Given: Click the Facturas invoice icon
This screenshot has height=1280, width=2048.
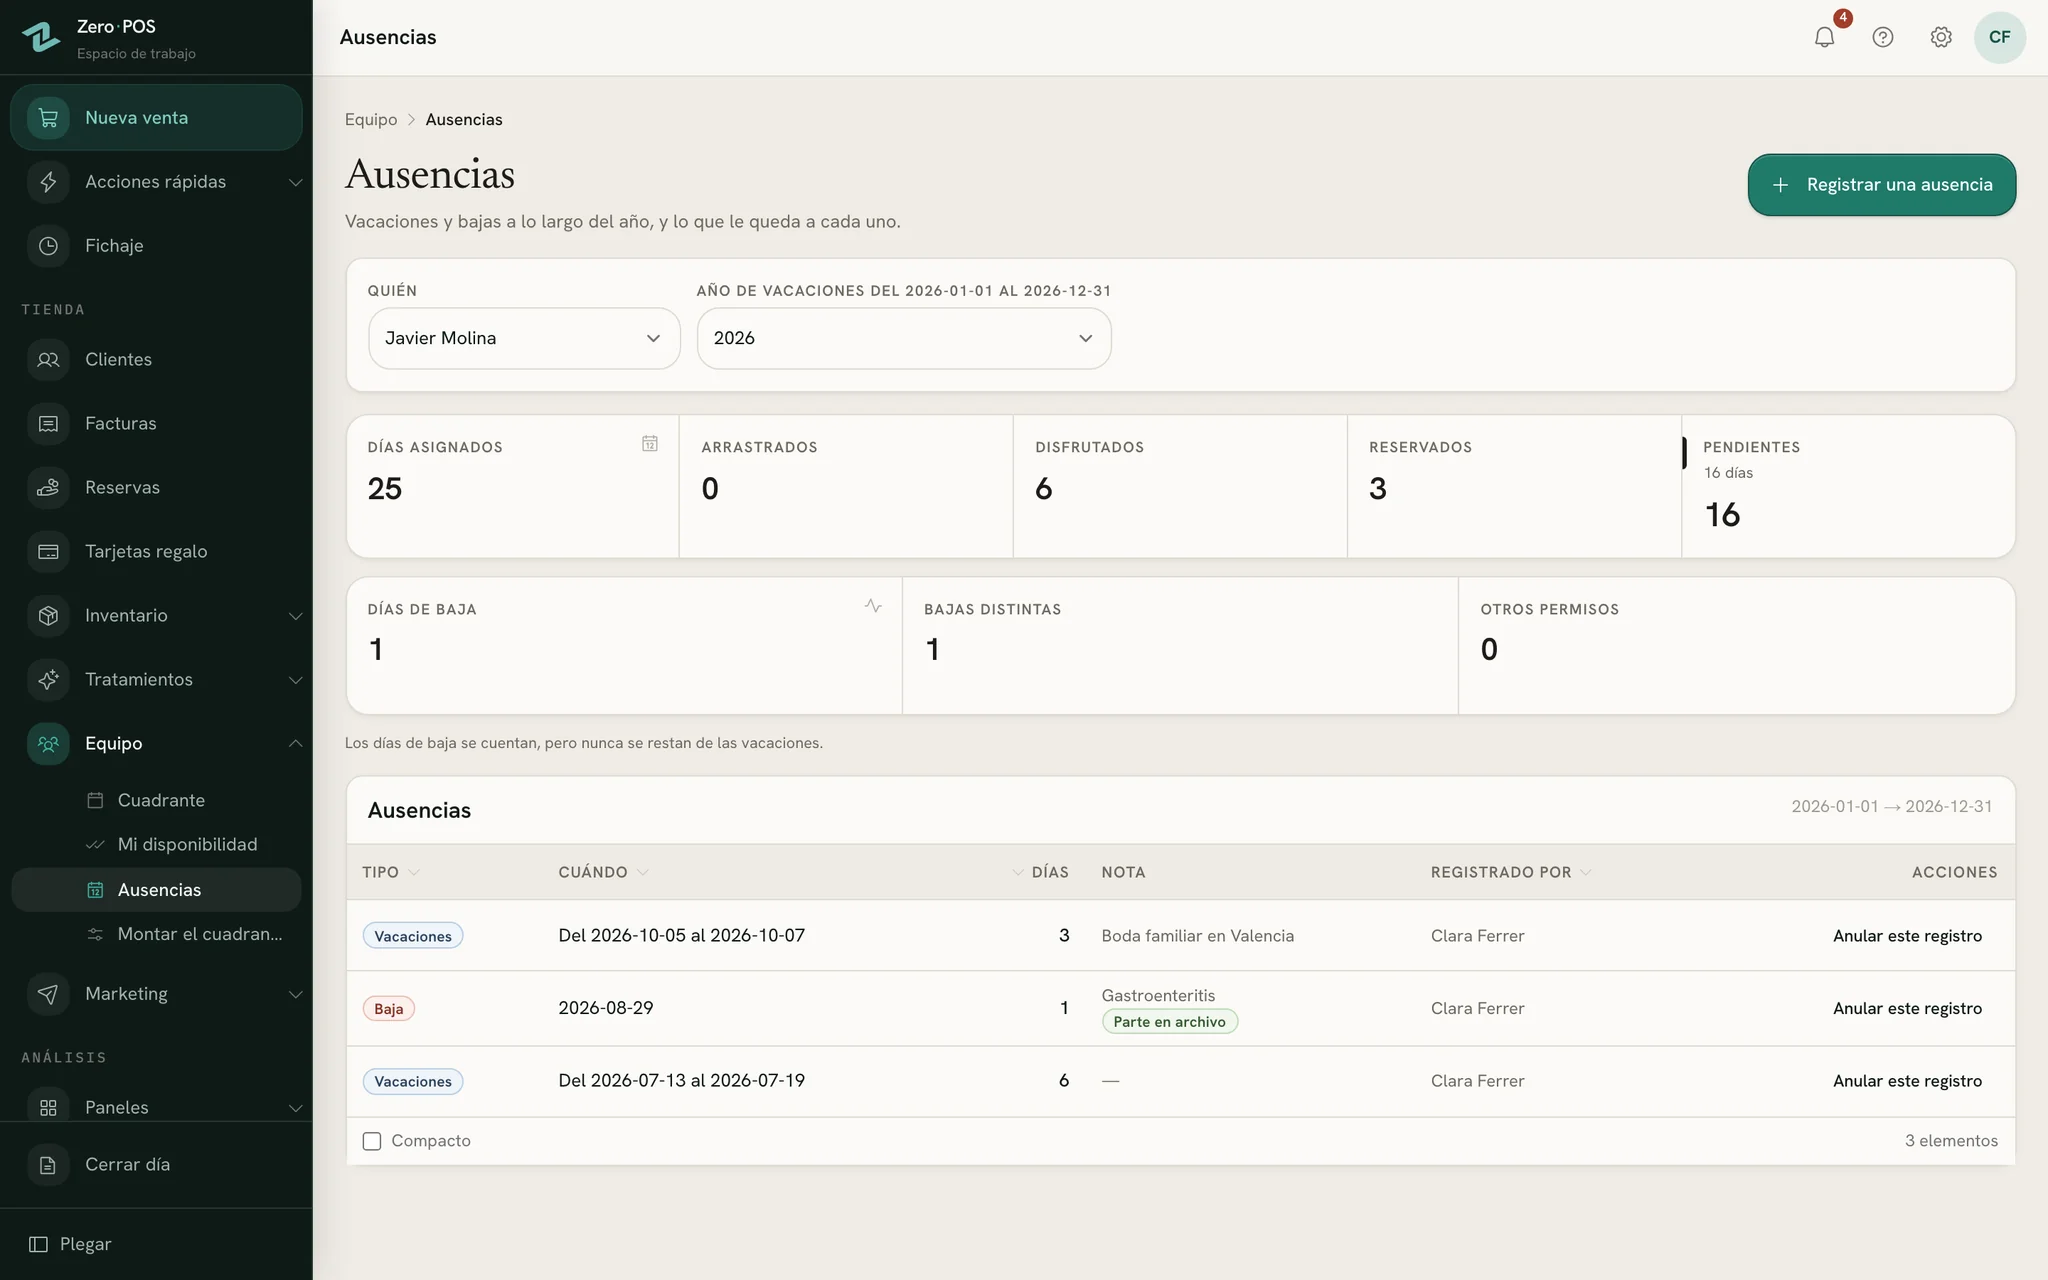Looking at the screenshot, I should [x=48, y=424].
